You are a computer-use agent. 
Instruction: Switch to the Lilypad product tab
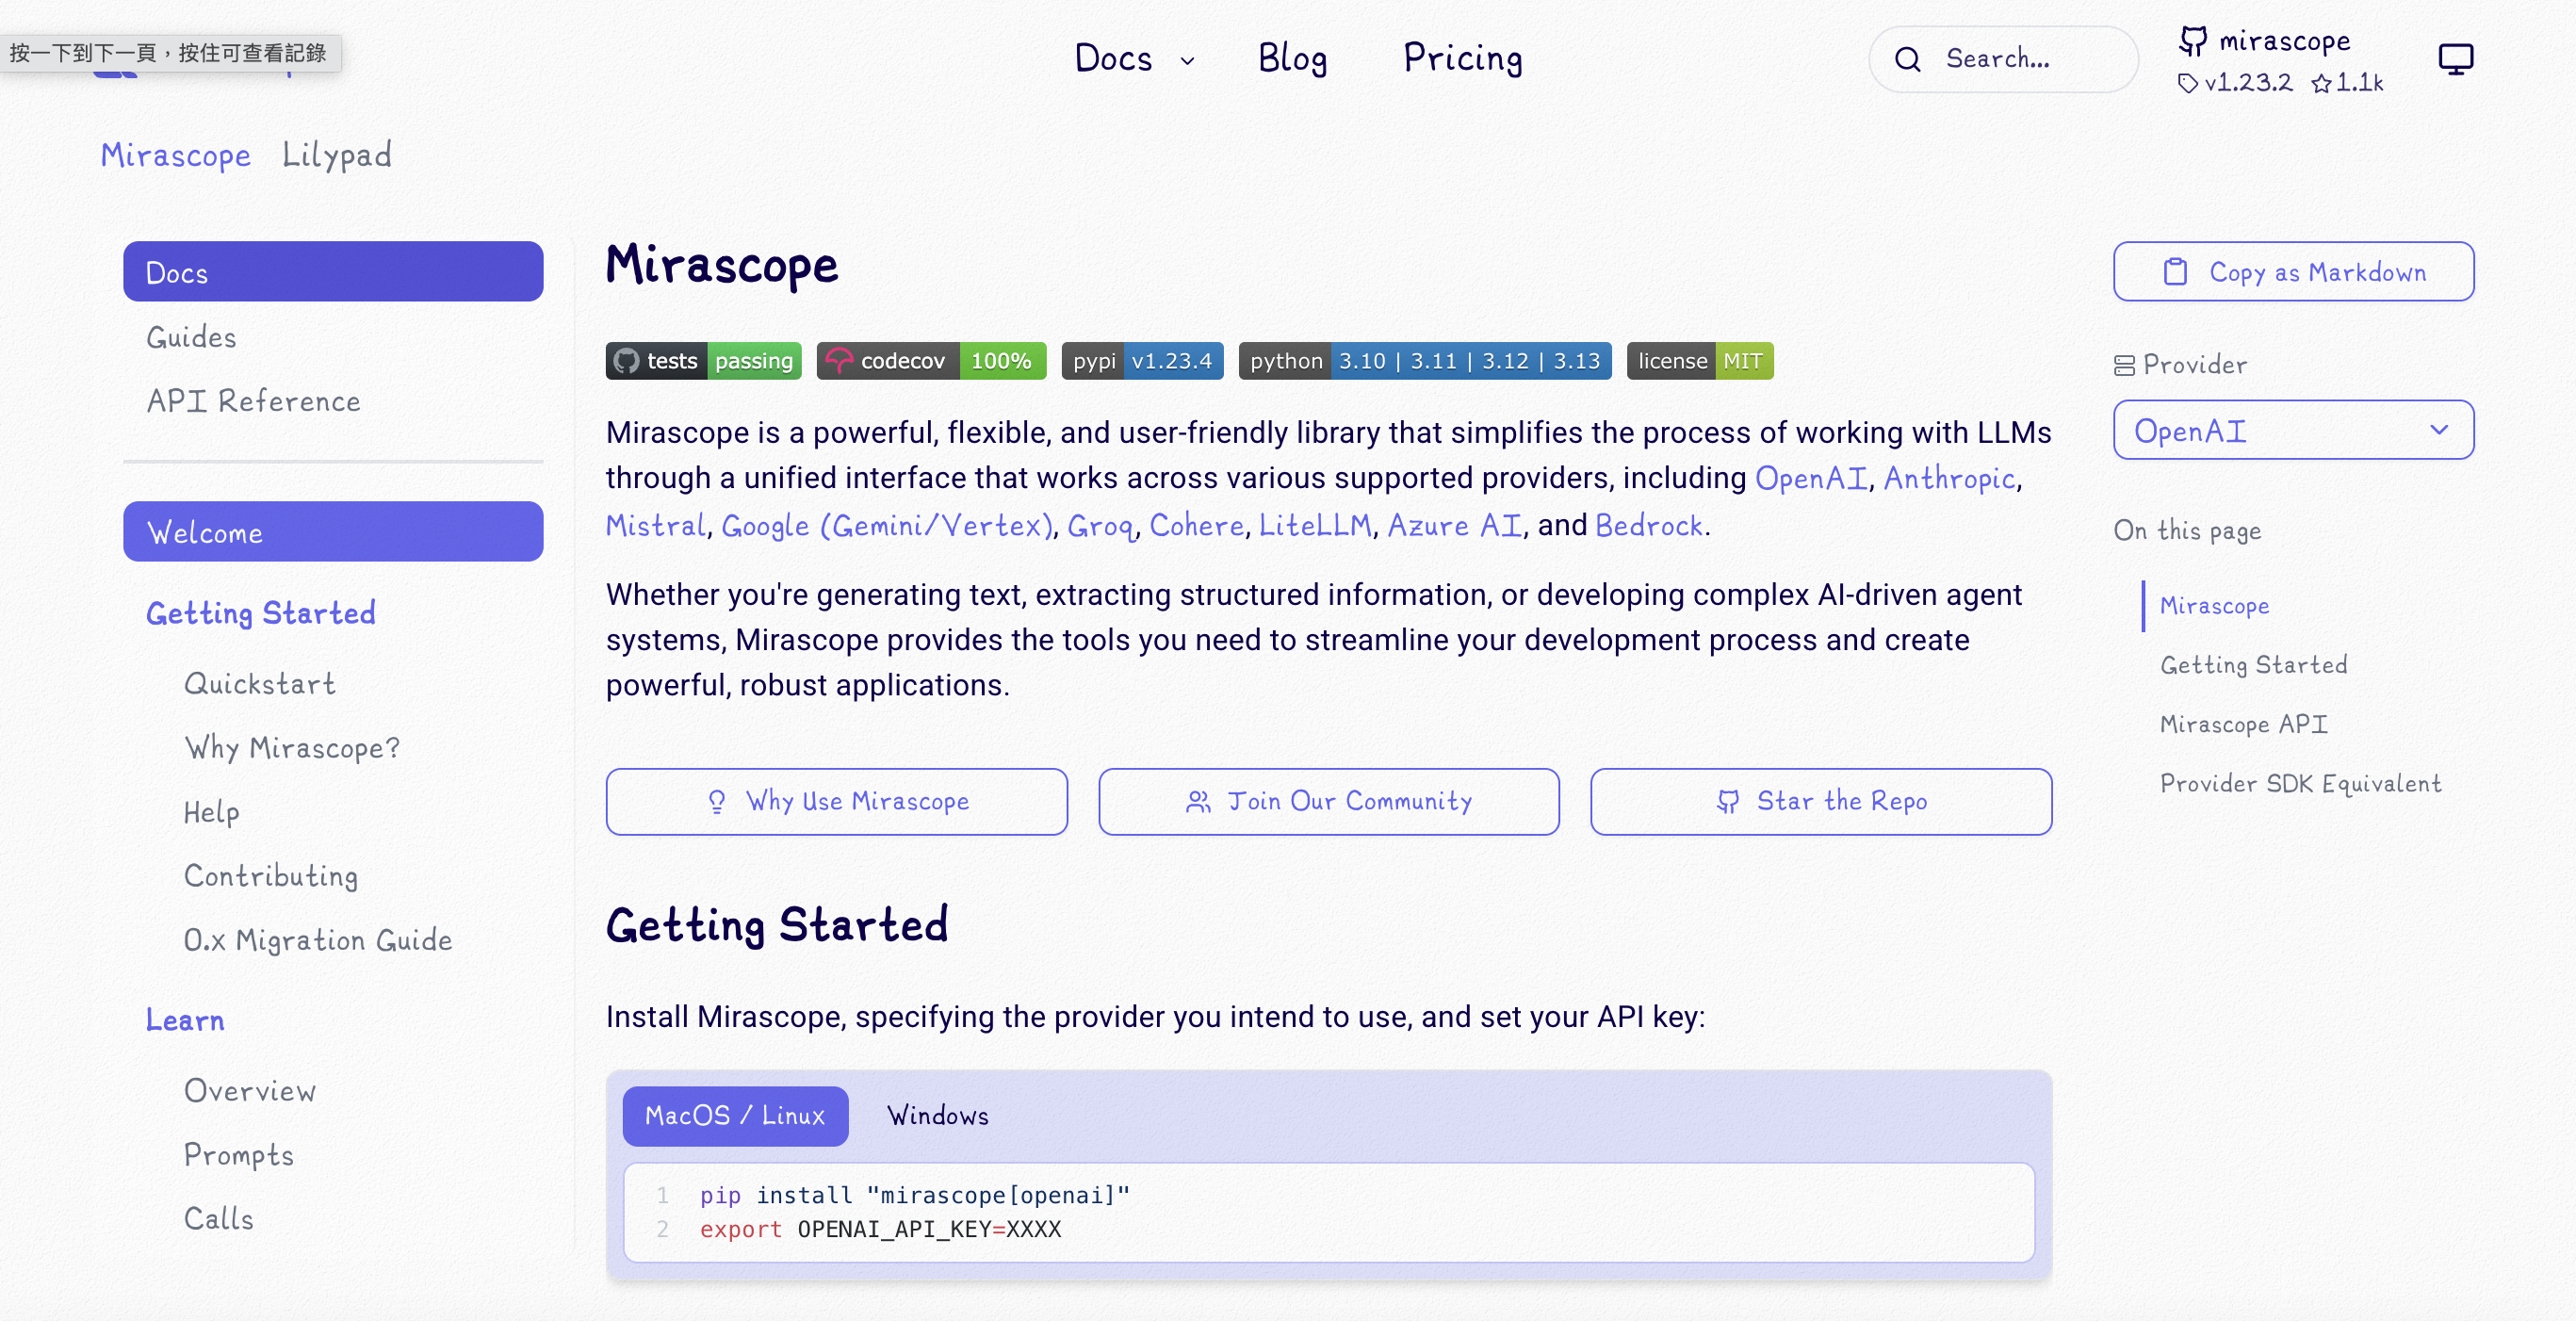[336, 155]
